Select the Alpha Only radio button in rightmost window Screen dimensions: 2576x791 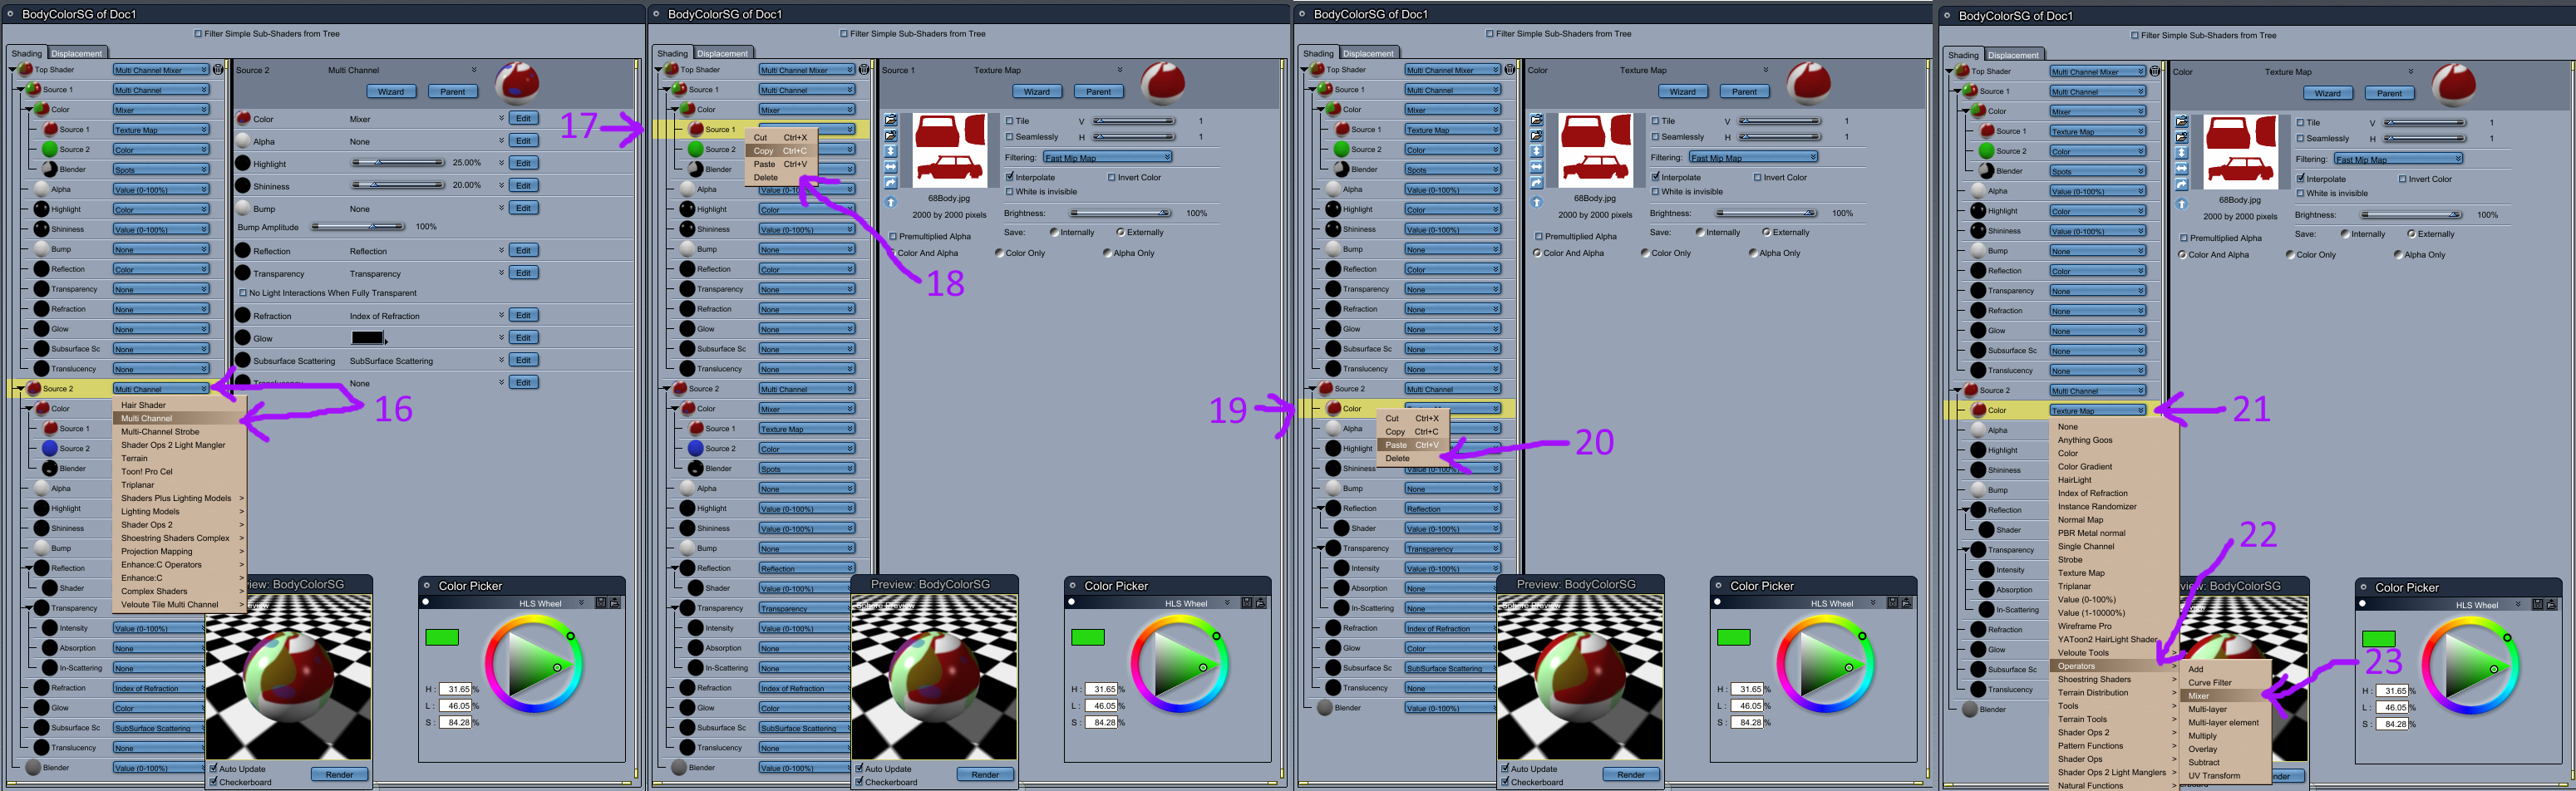2398,254
